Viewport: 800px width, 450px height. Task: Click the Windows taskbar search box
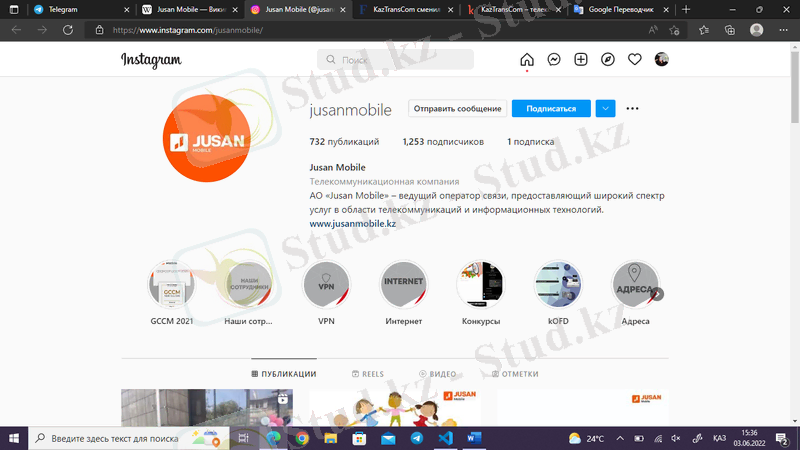pos(129,438)
